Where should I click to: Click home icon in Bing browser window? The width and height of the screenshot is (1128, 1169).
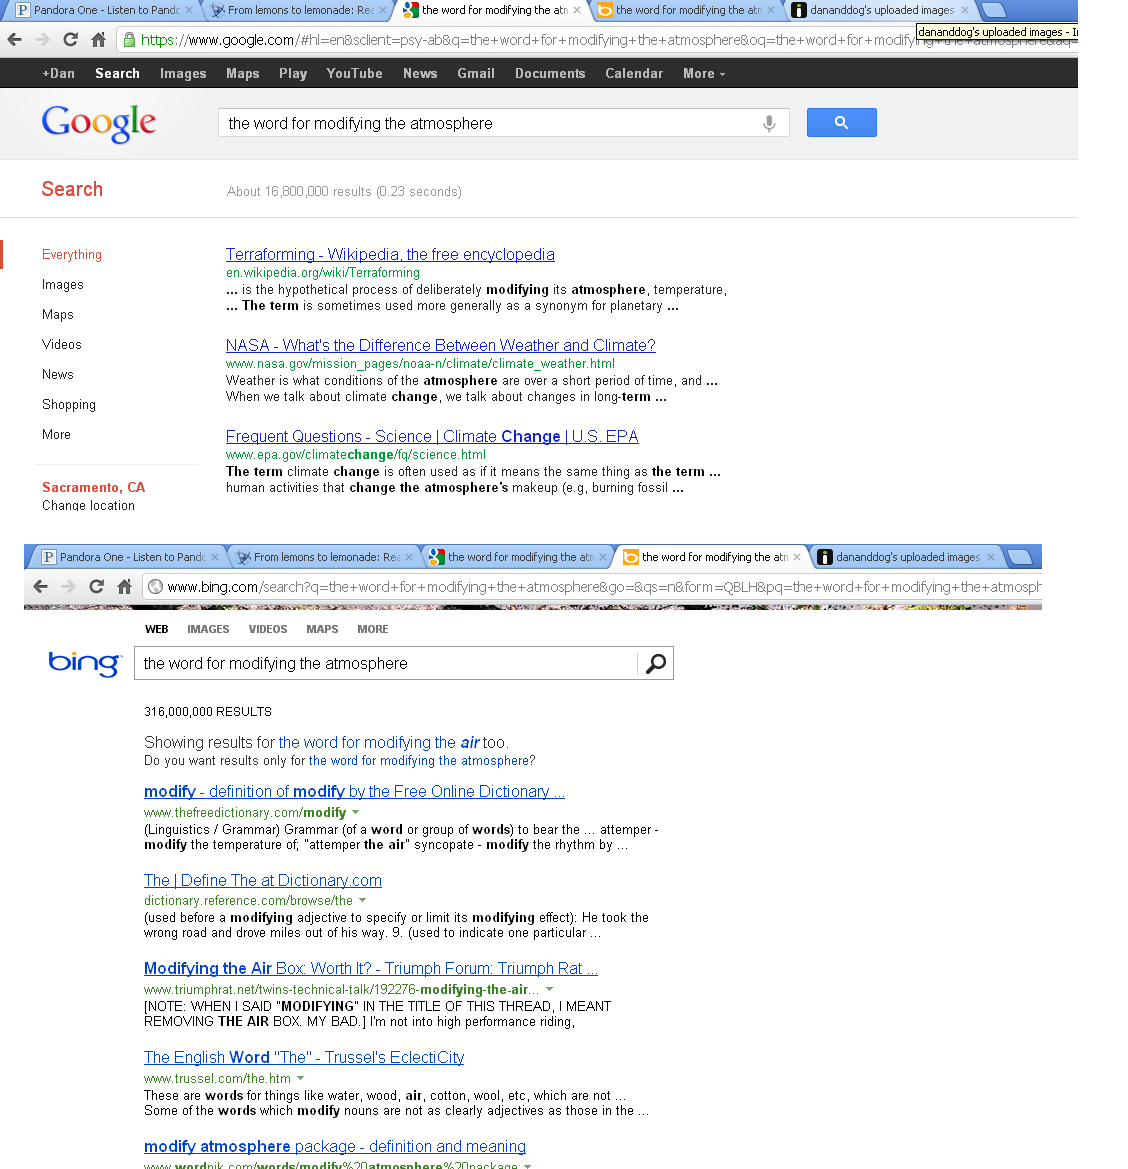(125, 587)
